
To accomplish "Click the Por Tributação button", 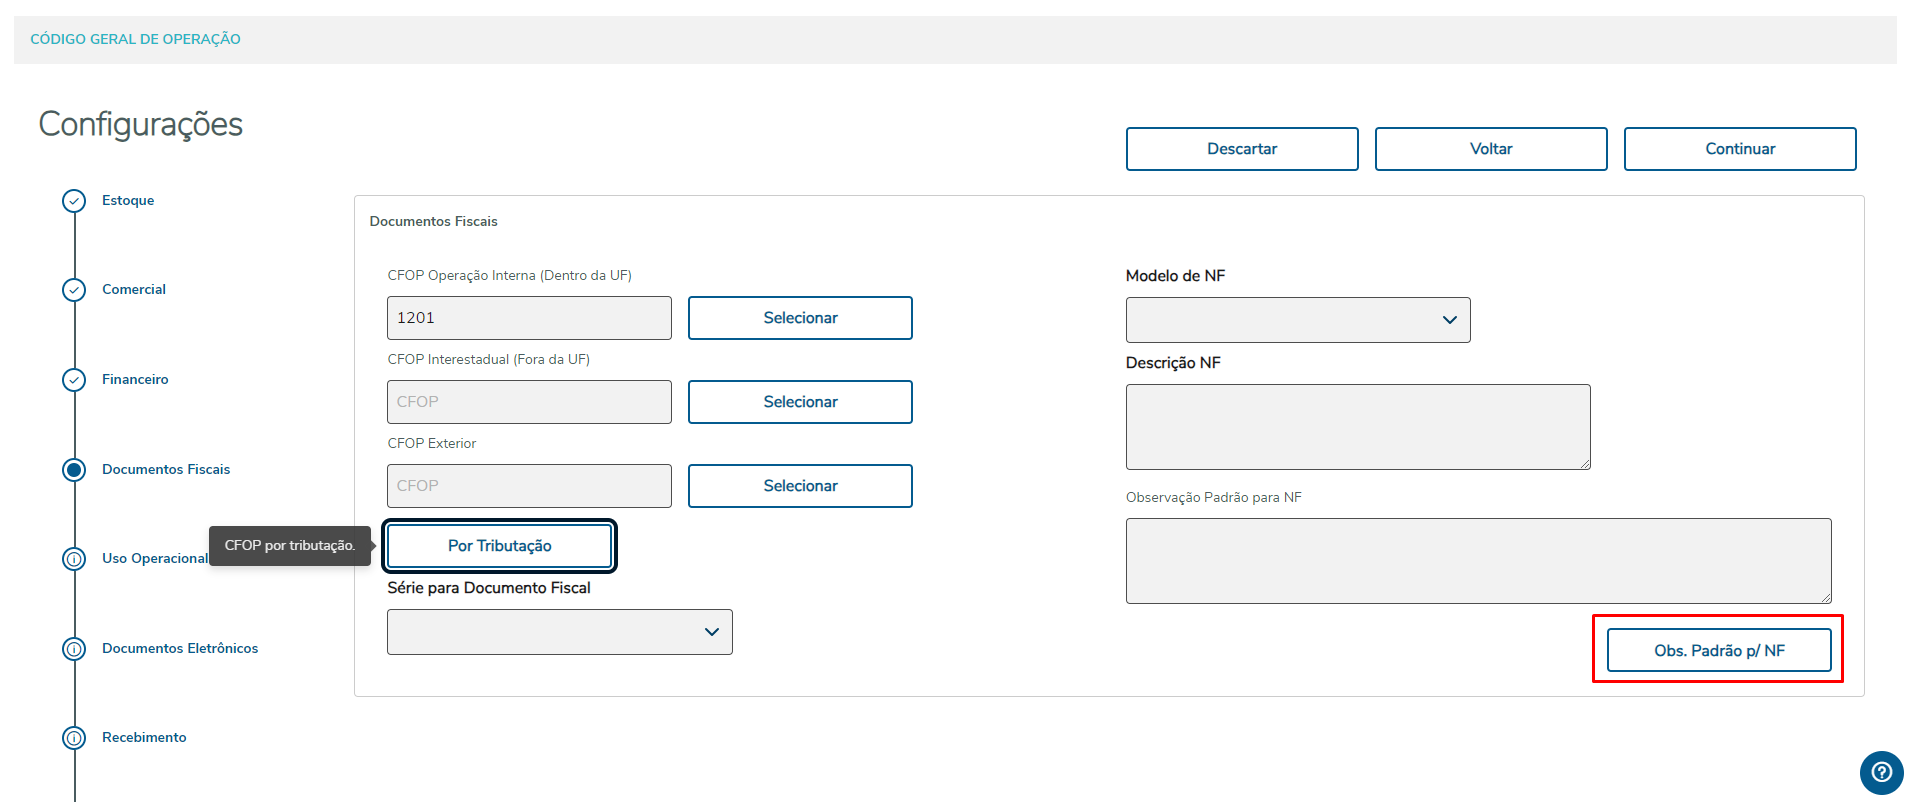I will coord(499,546).
